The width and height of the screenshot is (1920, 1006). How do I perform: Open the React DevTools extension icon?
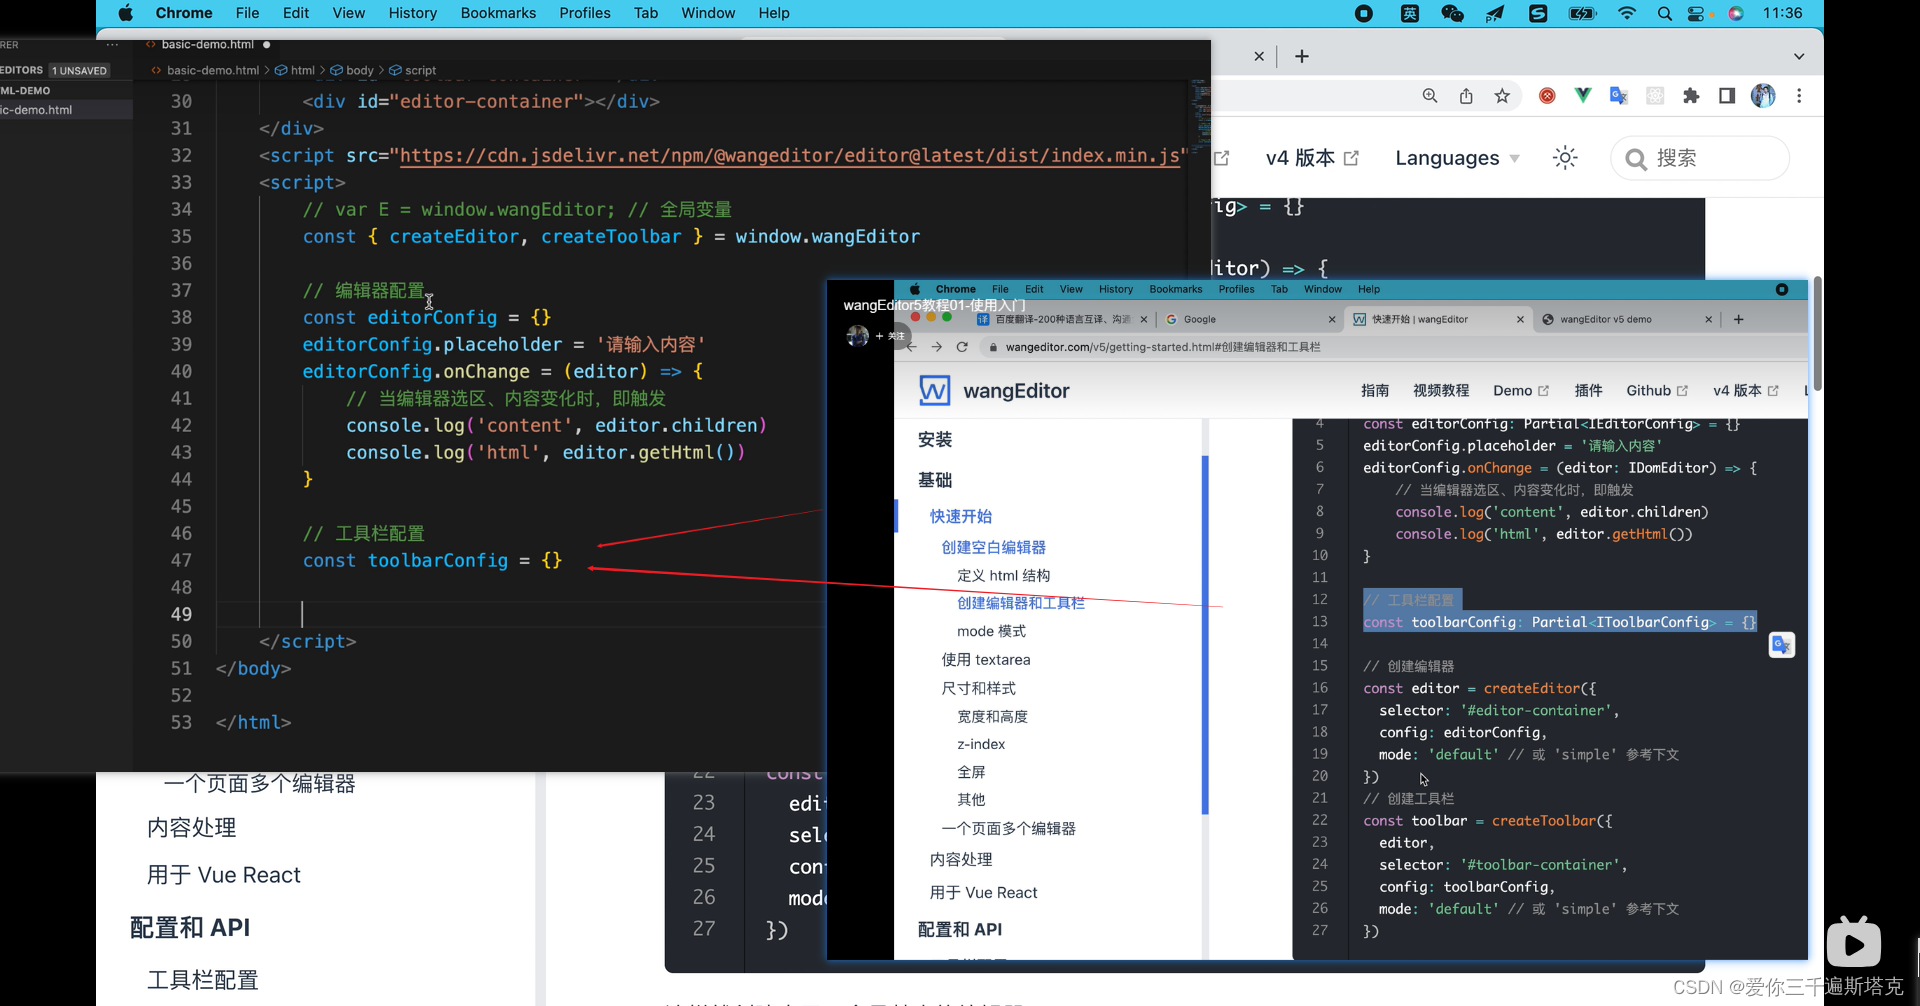point(1656,95)
